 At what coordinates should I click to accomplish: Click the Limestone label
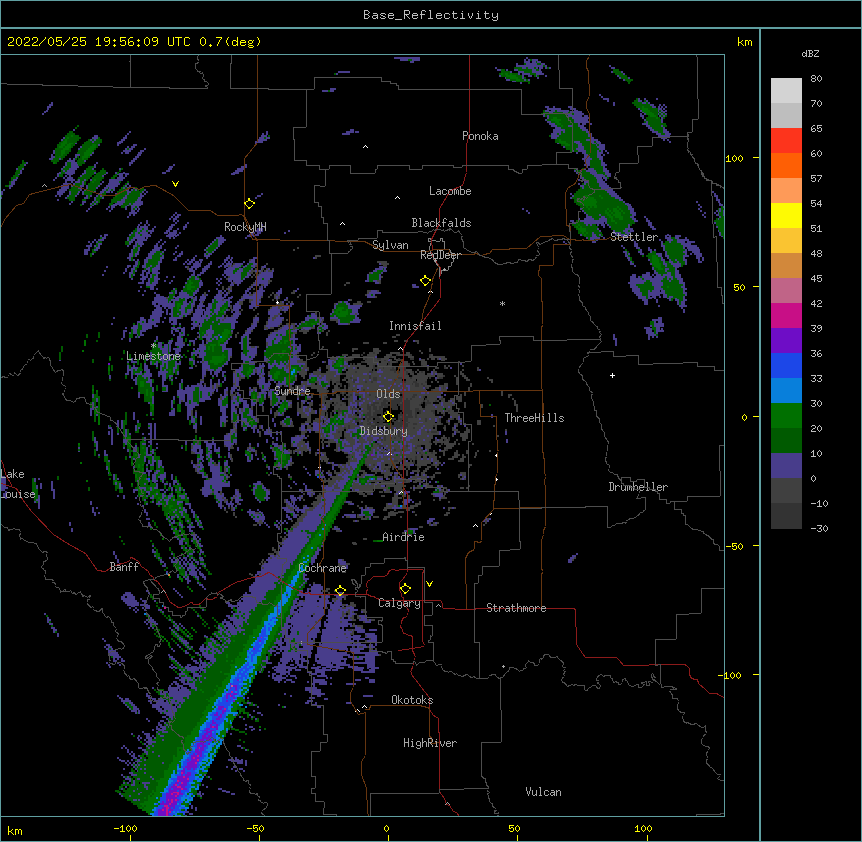[153, 356]
